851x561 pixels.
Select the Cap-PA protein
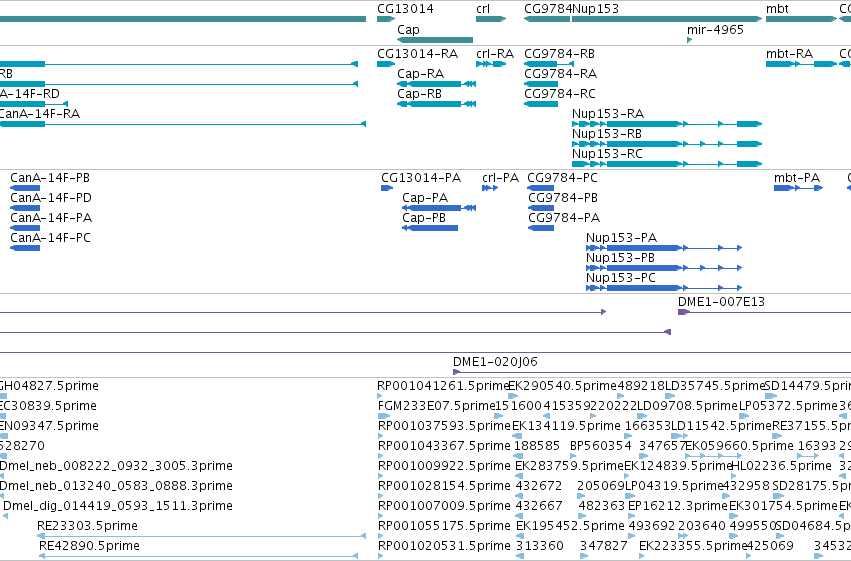click(439, 208)
